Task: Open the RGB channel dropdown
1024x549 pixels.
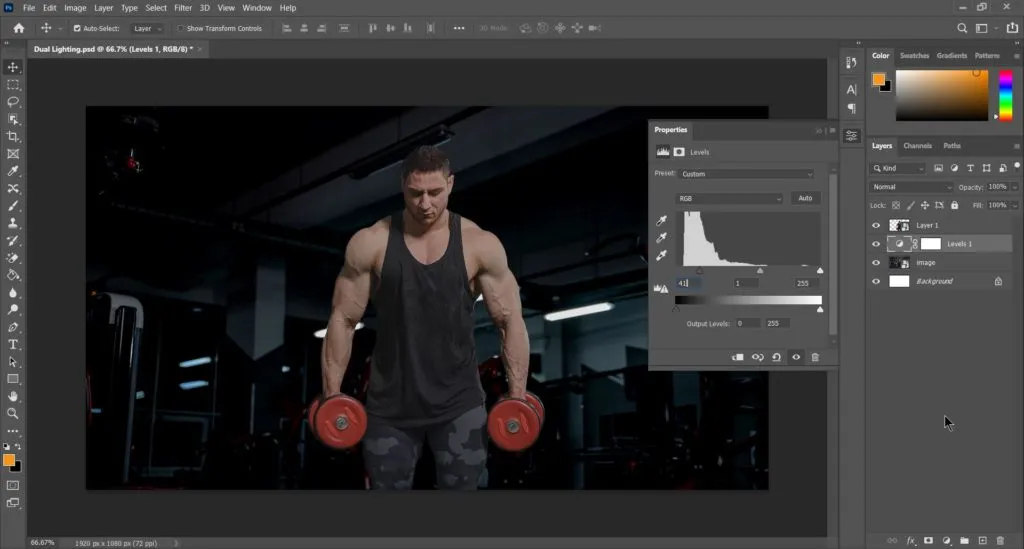Action: tap(729, 199)
